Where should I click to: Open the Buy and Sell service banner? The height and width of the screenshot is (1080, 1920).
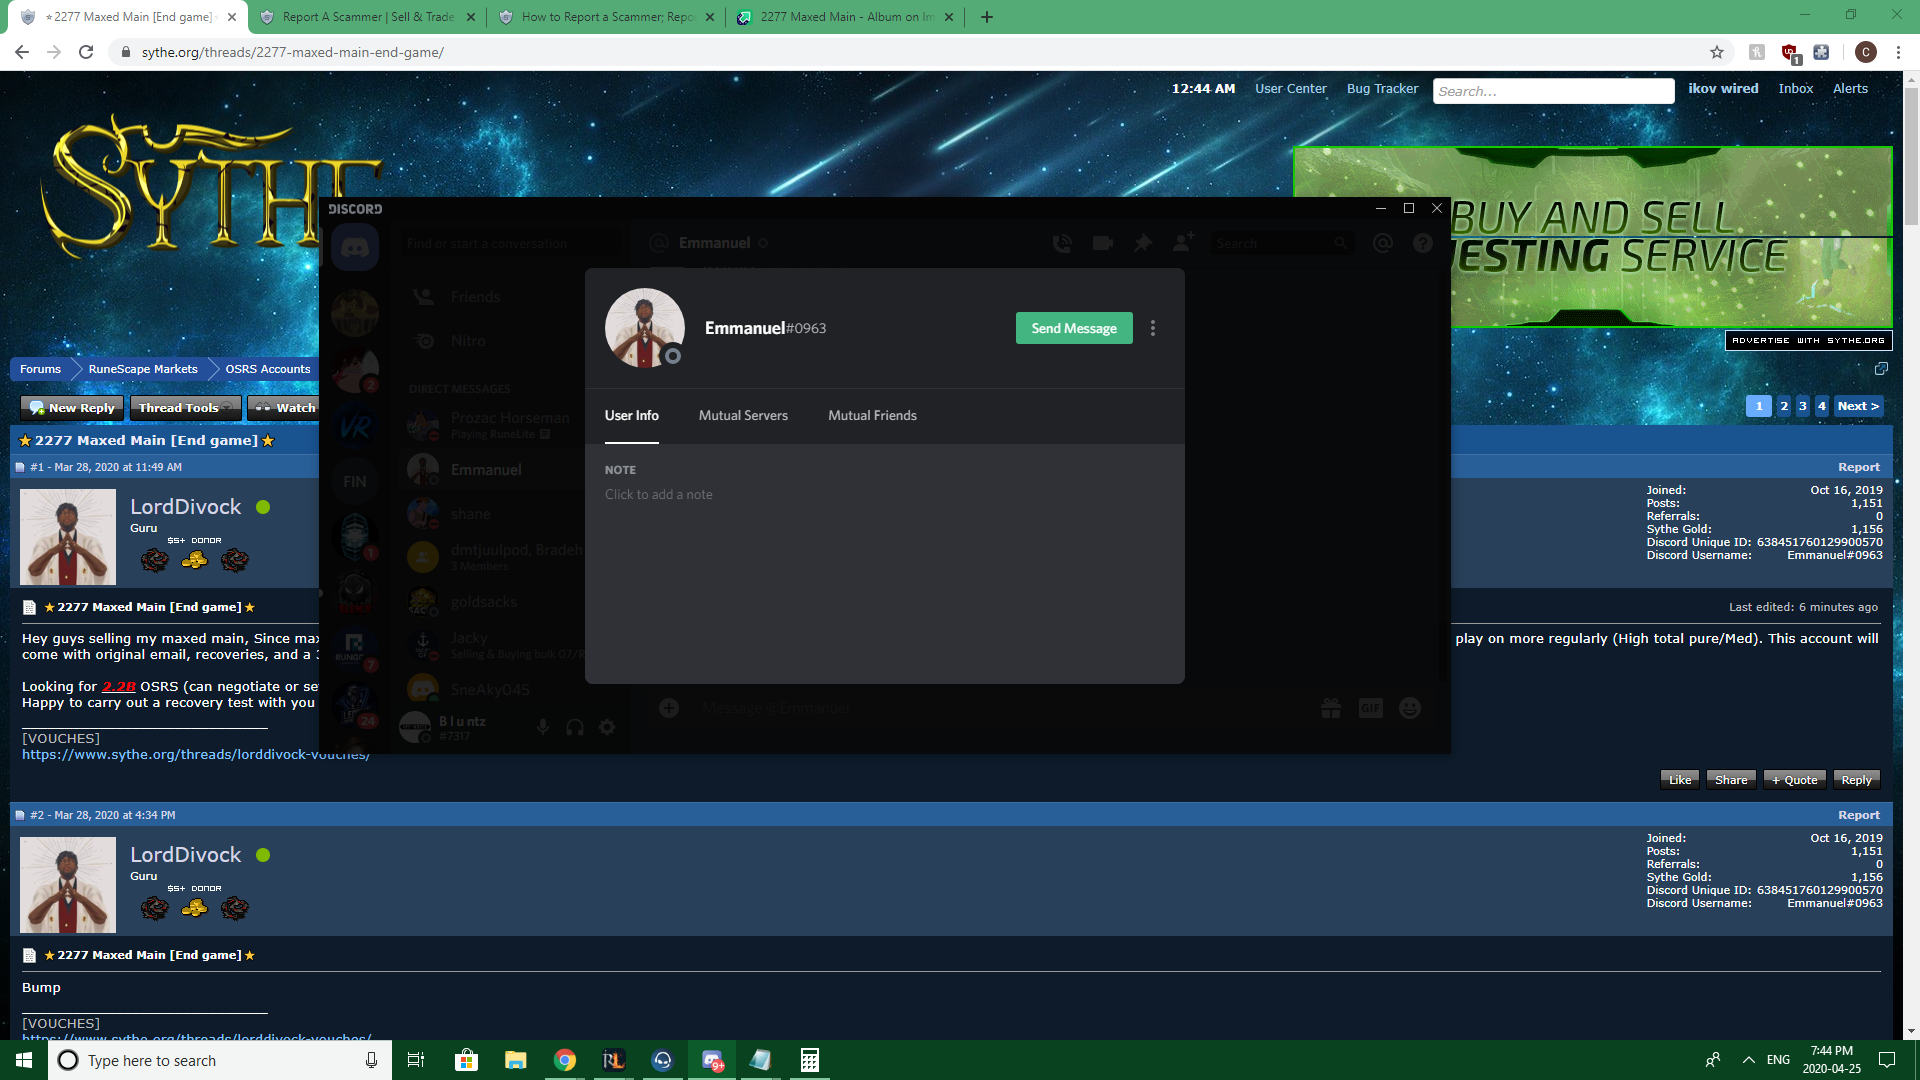pyautogui.click(x=1672, y=237)
